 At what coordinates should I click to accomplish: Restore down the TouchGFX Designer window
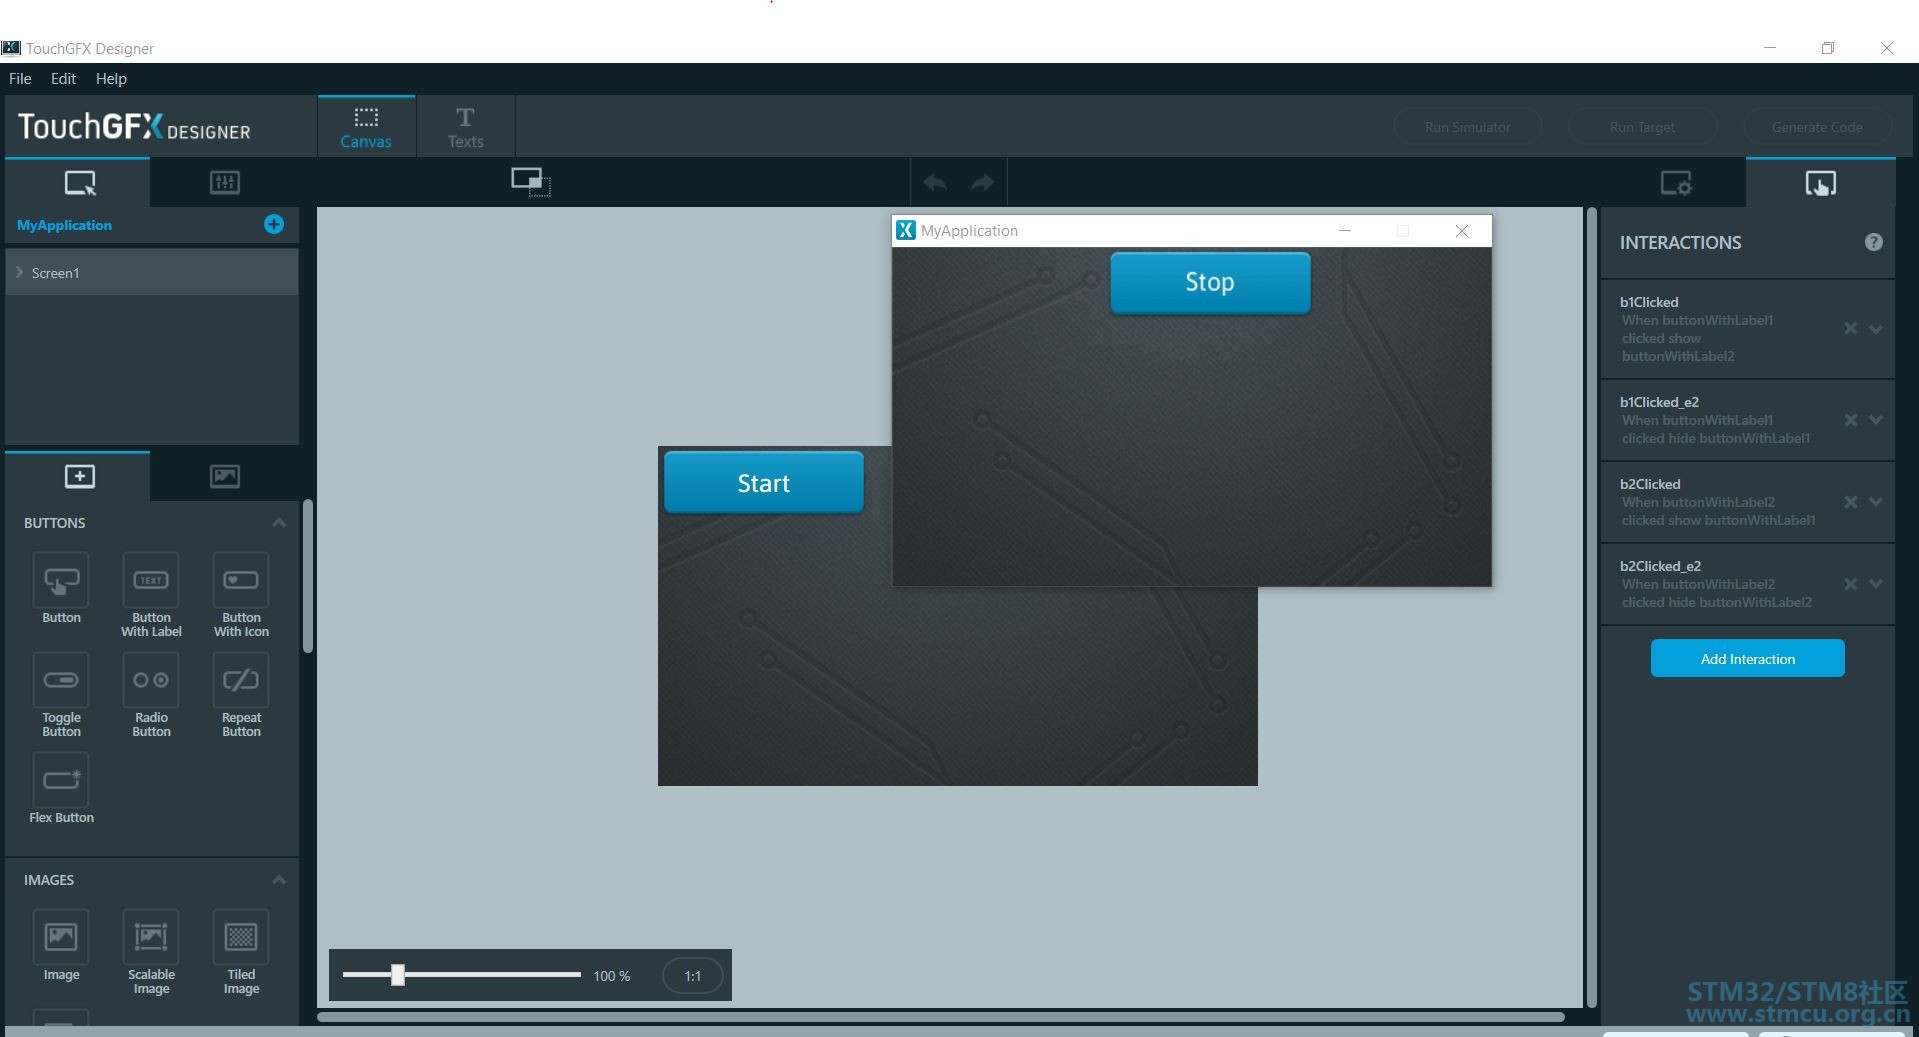click(x=1828, y=48)
